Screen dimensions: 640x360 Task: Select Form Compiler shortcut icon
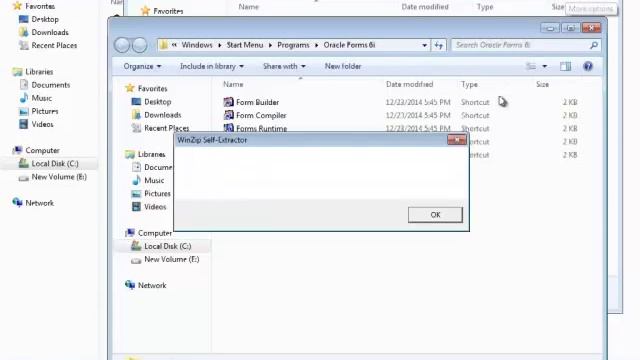(x=229, y=115)
